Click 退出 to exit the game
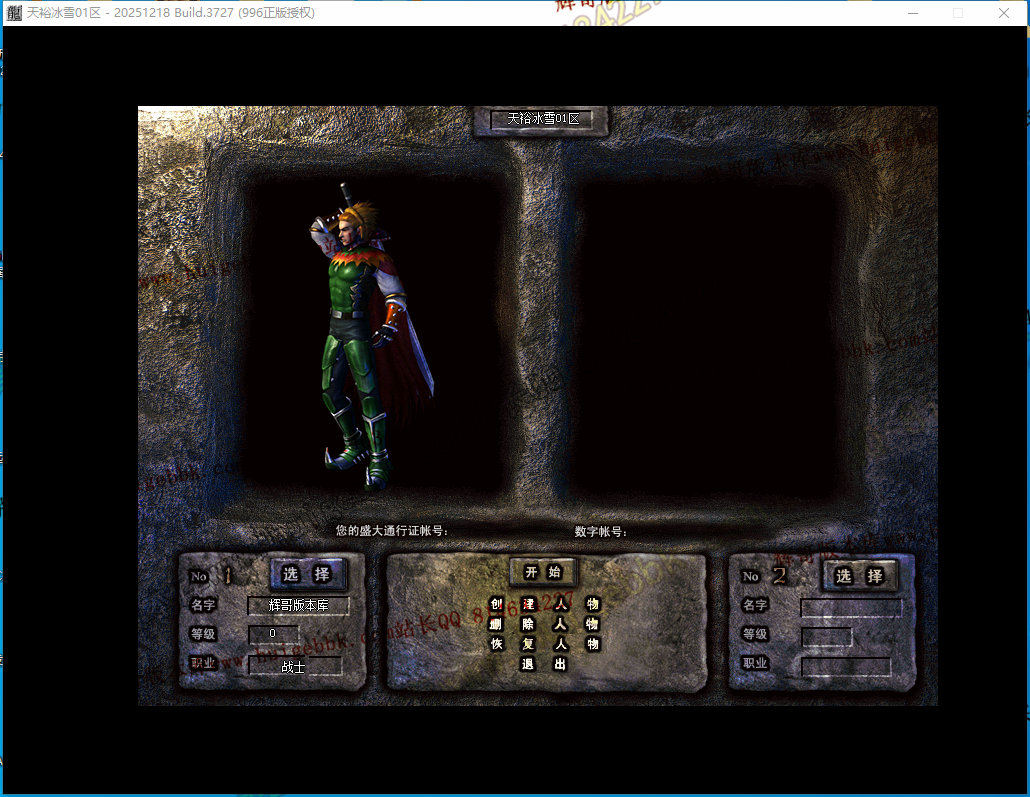The image size is (1030, 797). (544, 664)
